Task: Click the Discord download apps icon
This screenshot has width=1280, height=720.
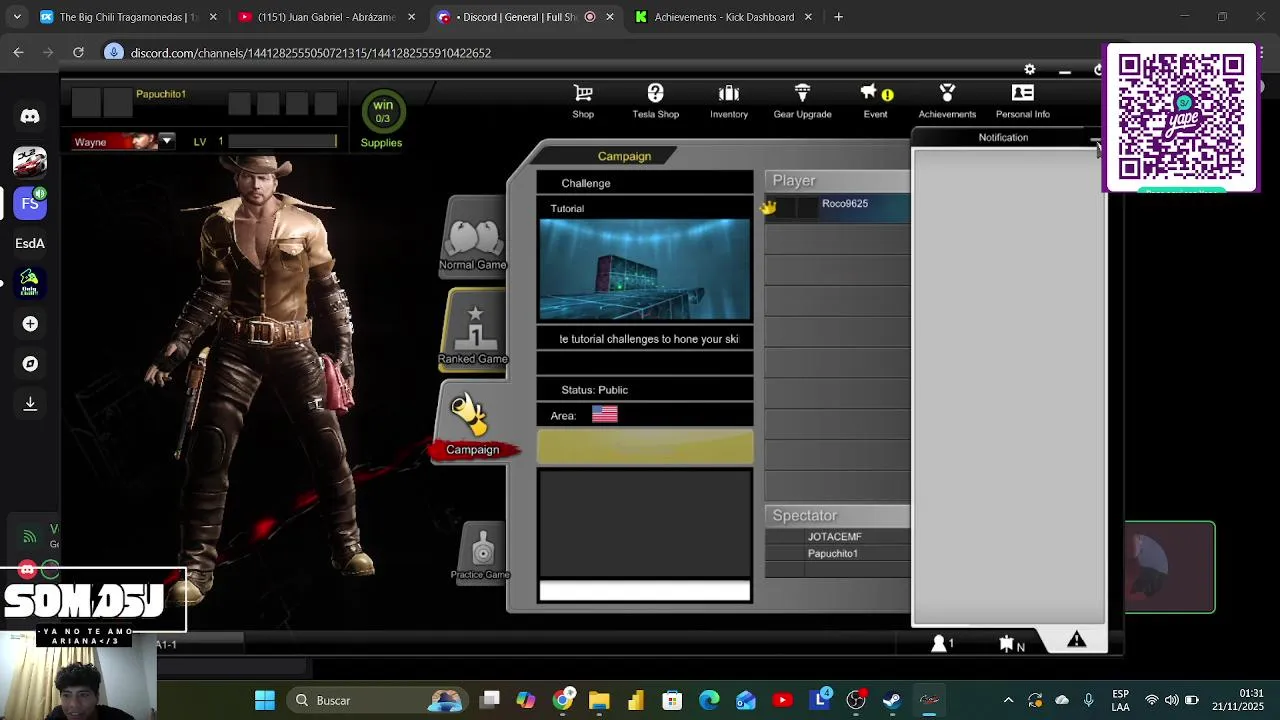Action: click(x=30, y=404)
